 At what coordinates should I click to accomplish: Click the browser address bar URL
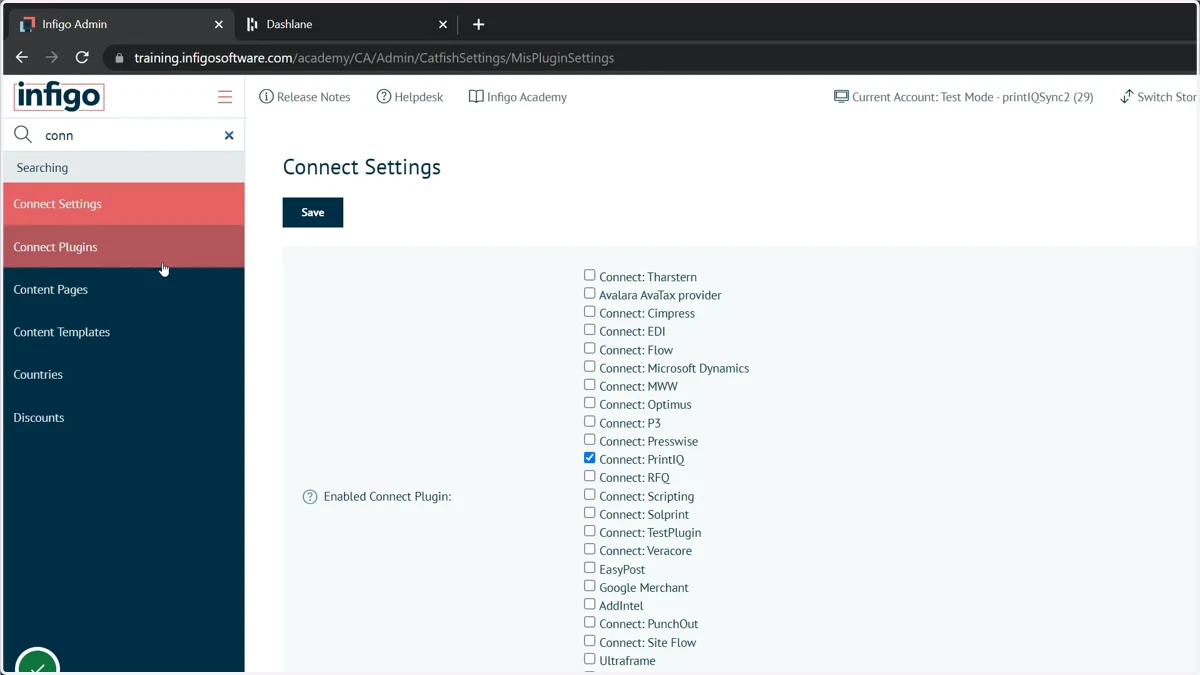(x=374, y=58)
